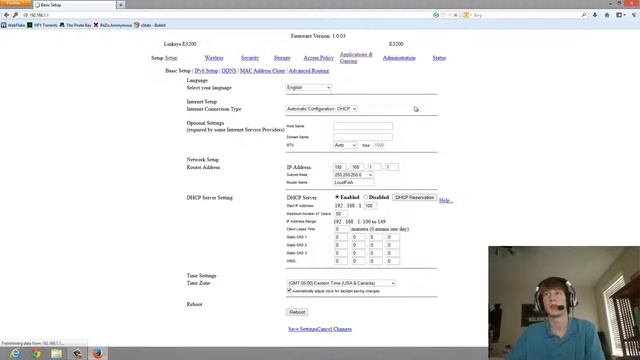Viewport: 640px width, 360px height.
Task: Open the Setup link in router menu
Action: [x=171, y=58]
